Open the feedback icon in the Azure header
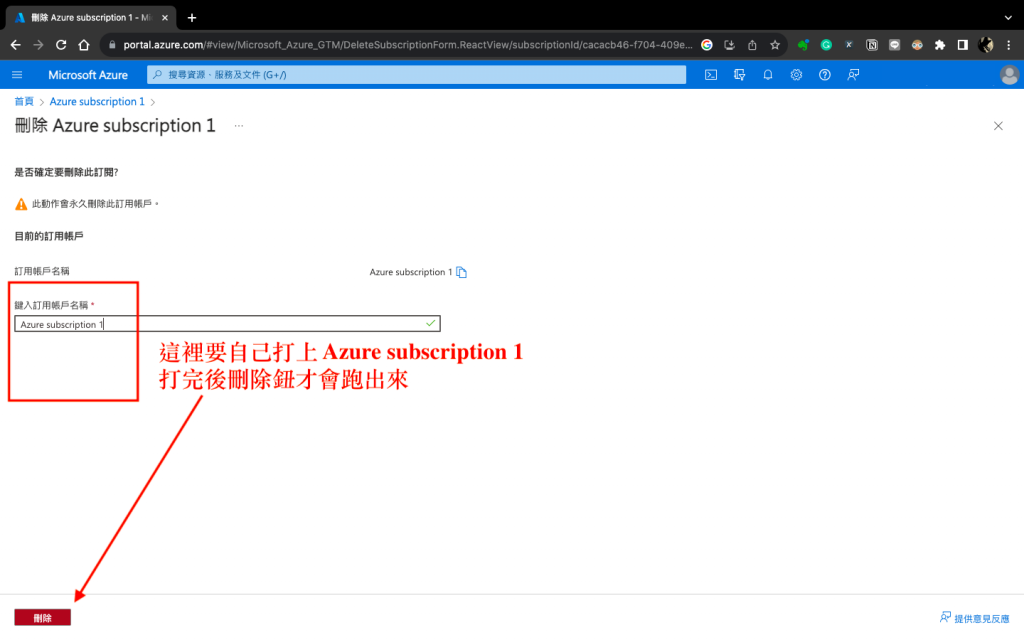 coord(853,75)
